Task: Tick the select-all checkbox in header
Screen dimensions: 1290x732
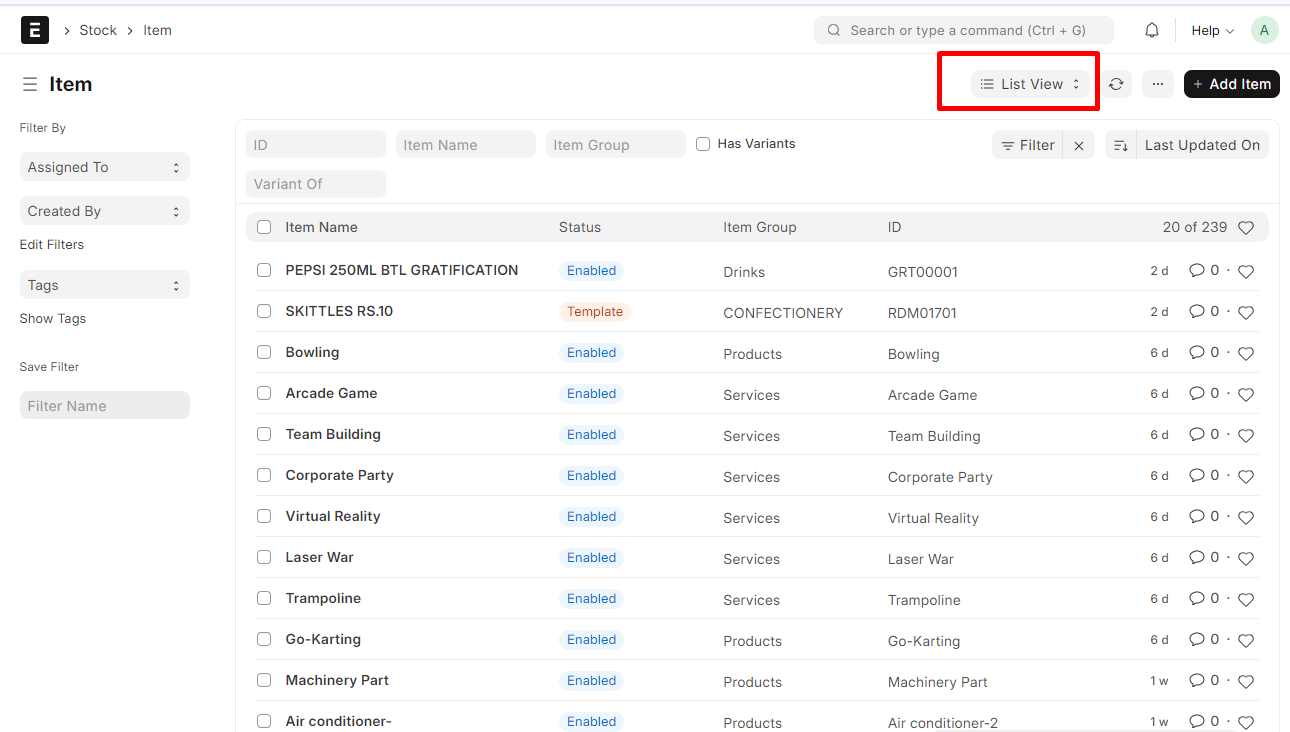Action: [x=264, y=227]
